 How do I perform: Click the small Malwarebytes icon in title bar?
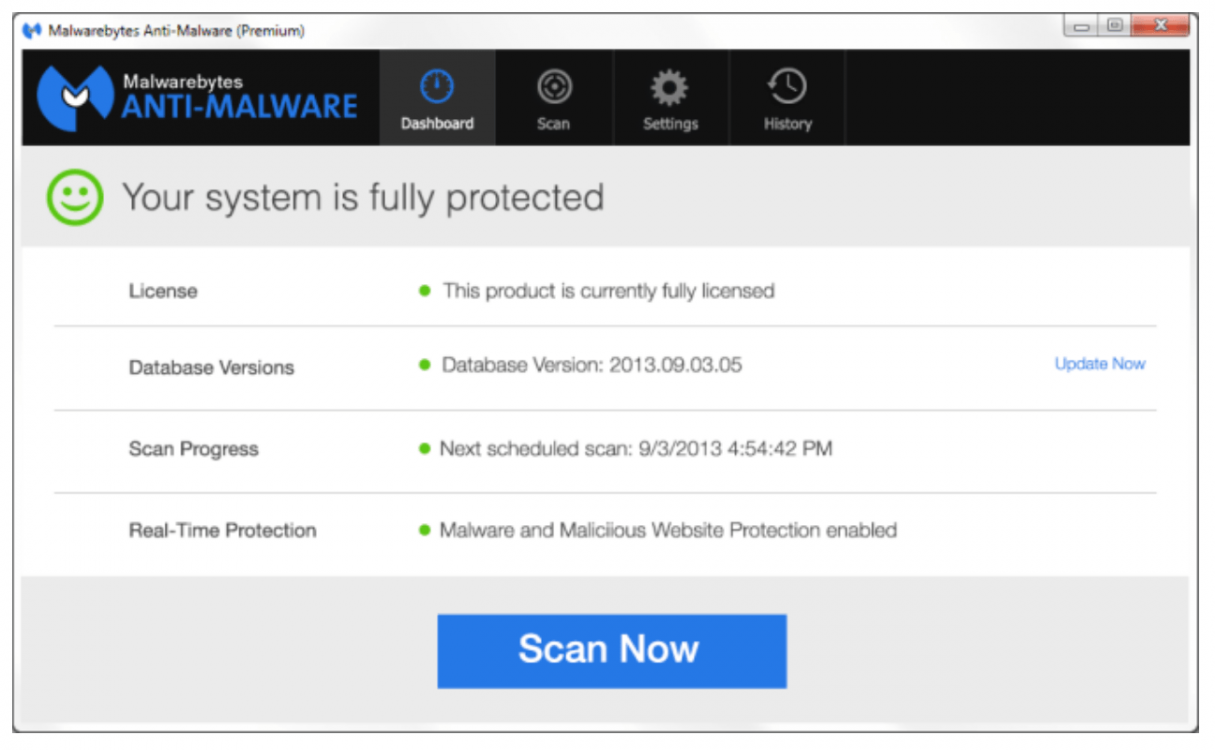[x=32, y=31]
